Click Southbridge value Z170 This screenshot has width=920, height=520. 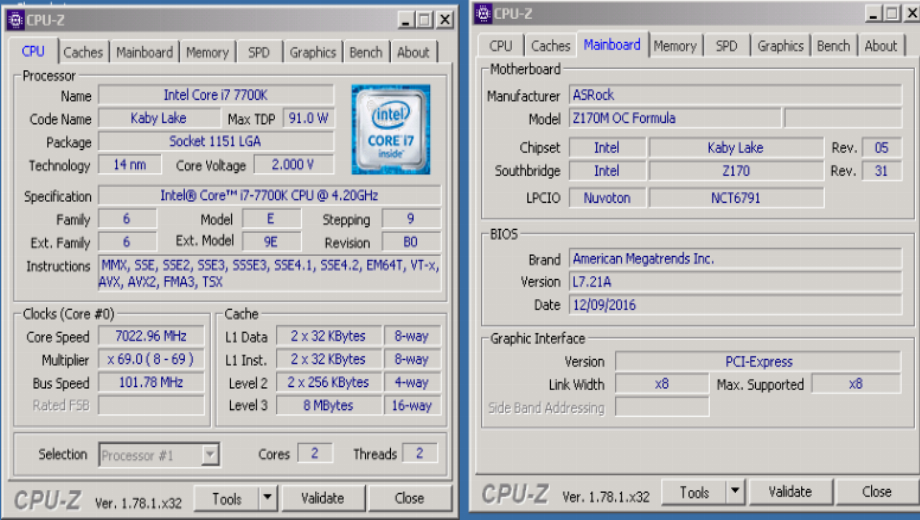(x=736, y=171)
